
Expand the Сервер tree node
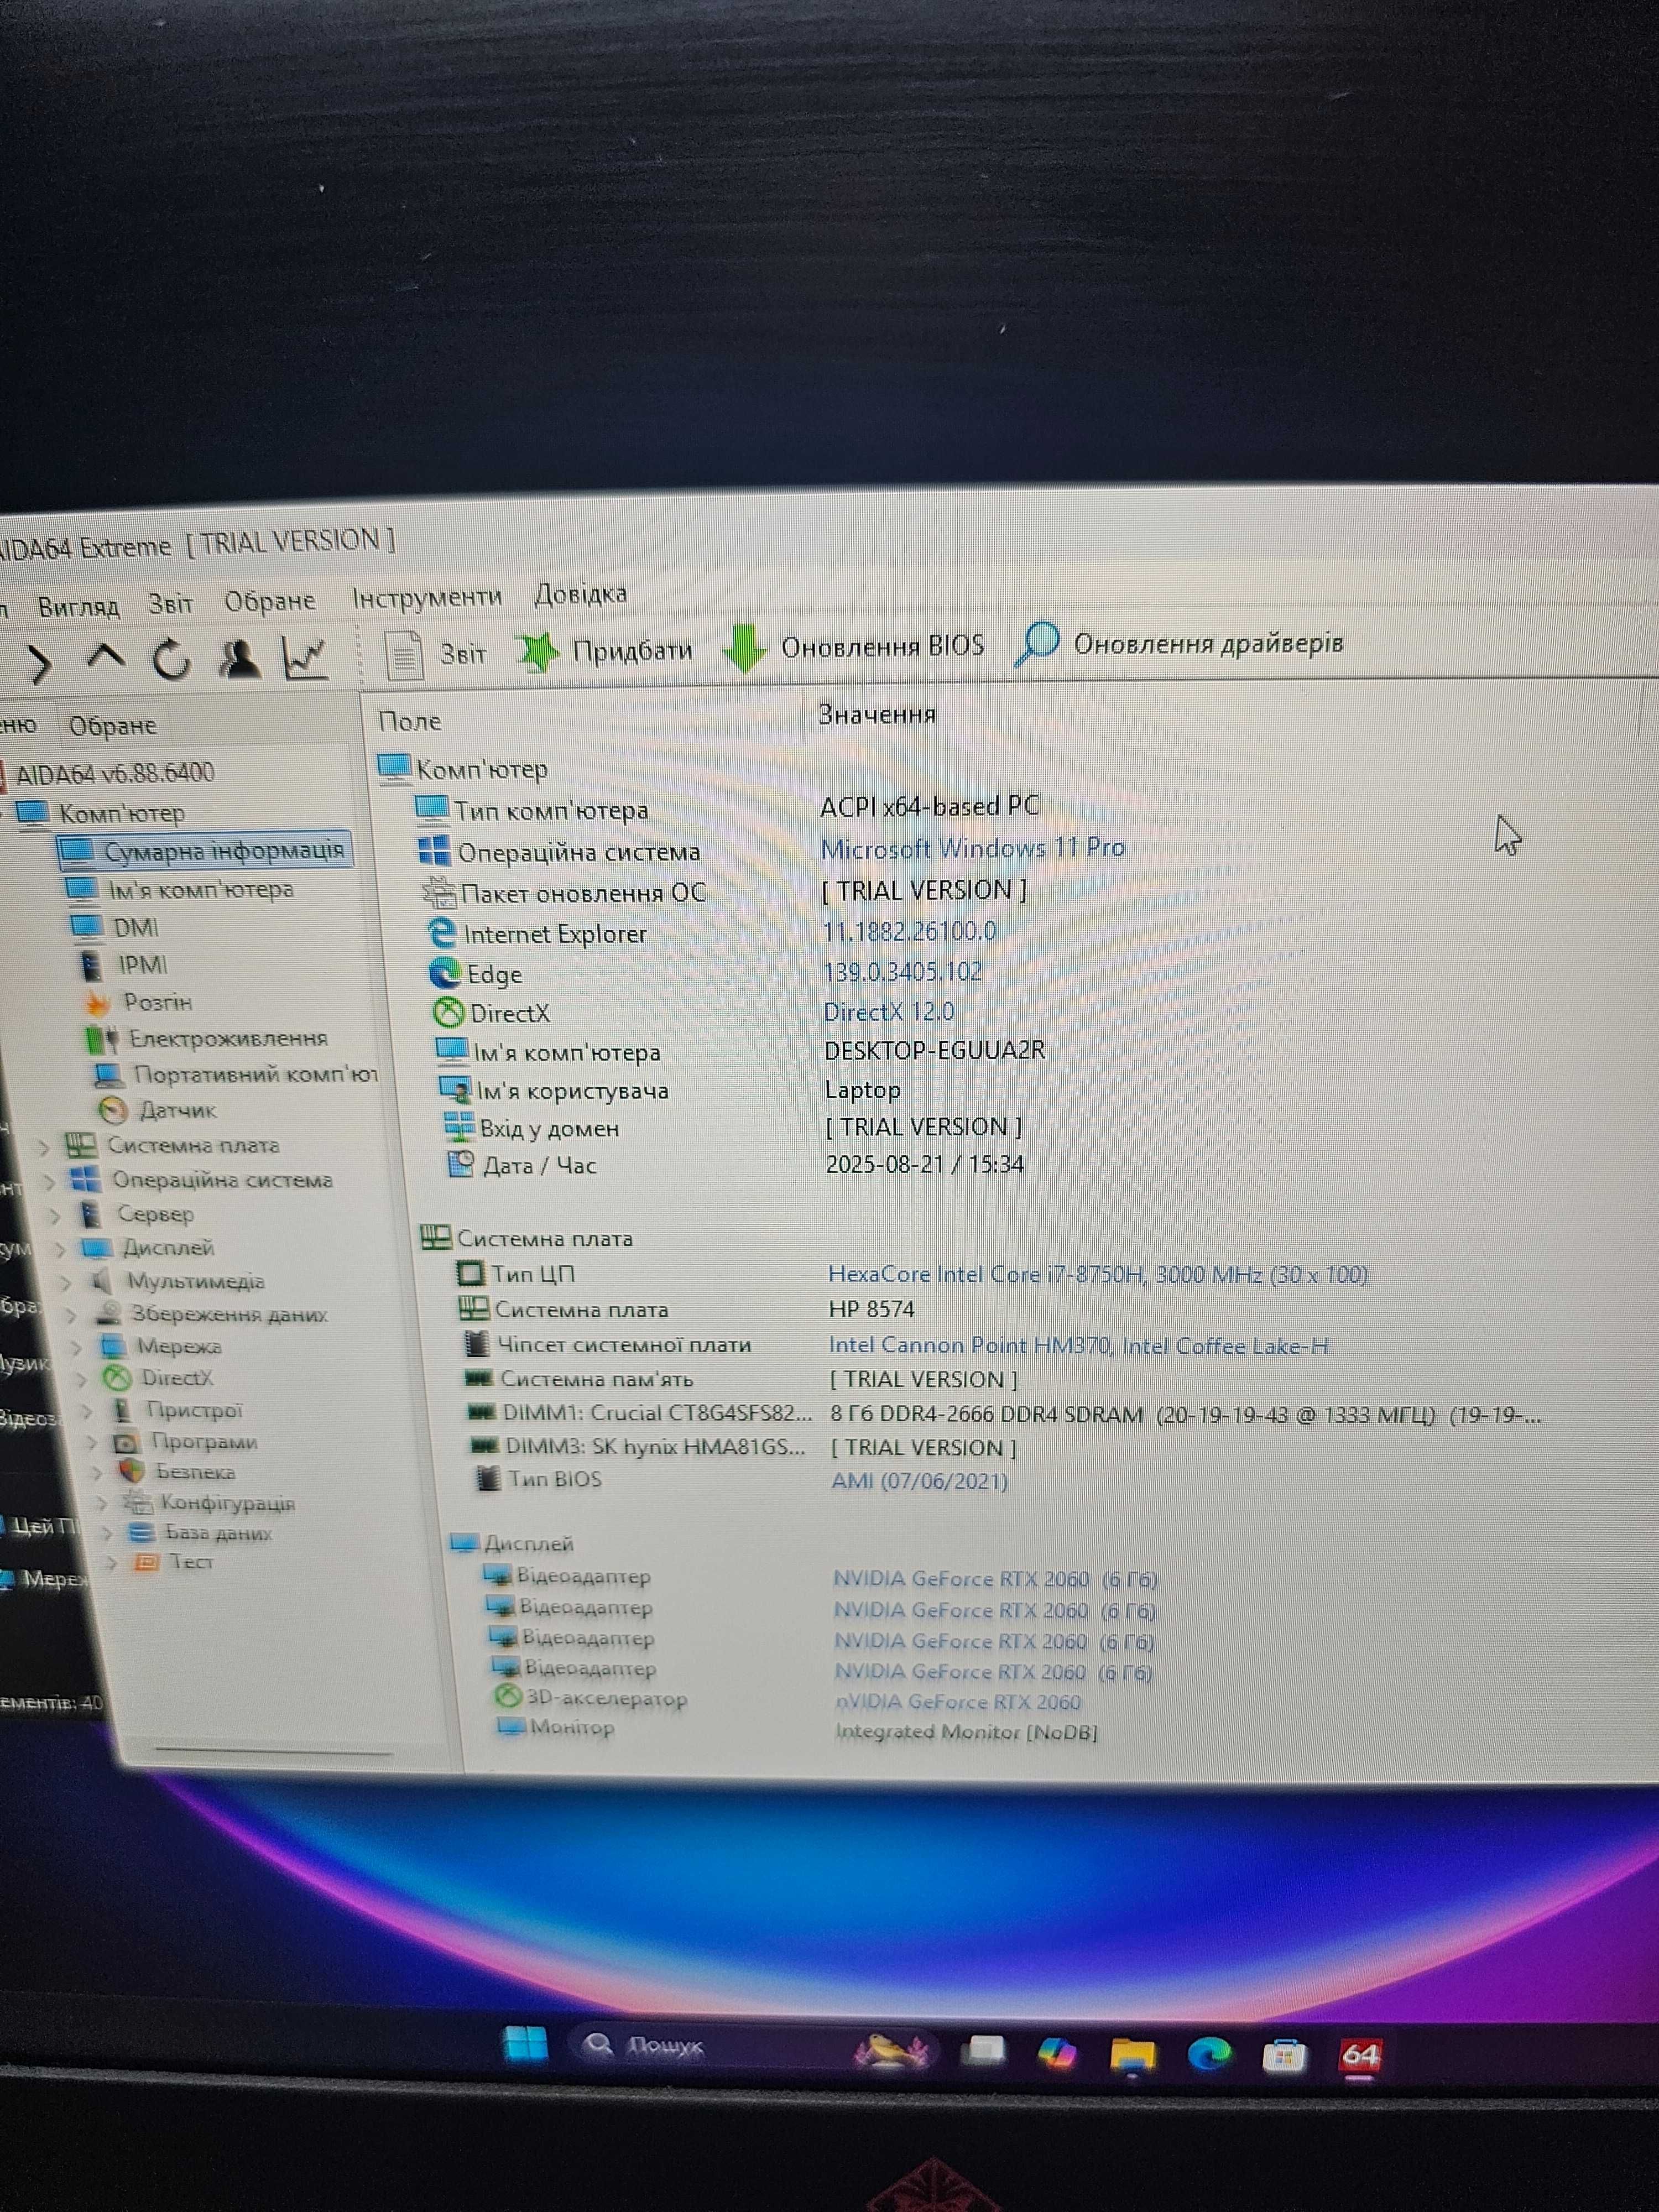pos(55,1216)
